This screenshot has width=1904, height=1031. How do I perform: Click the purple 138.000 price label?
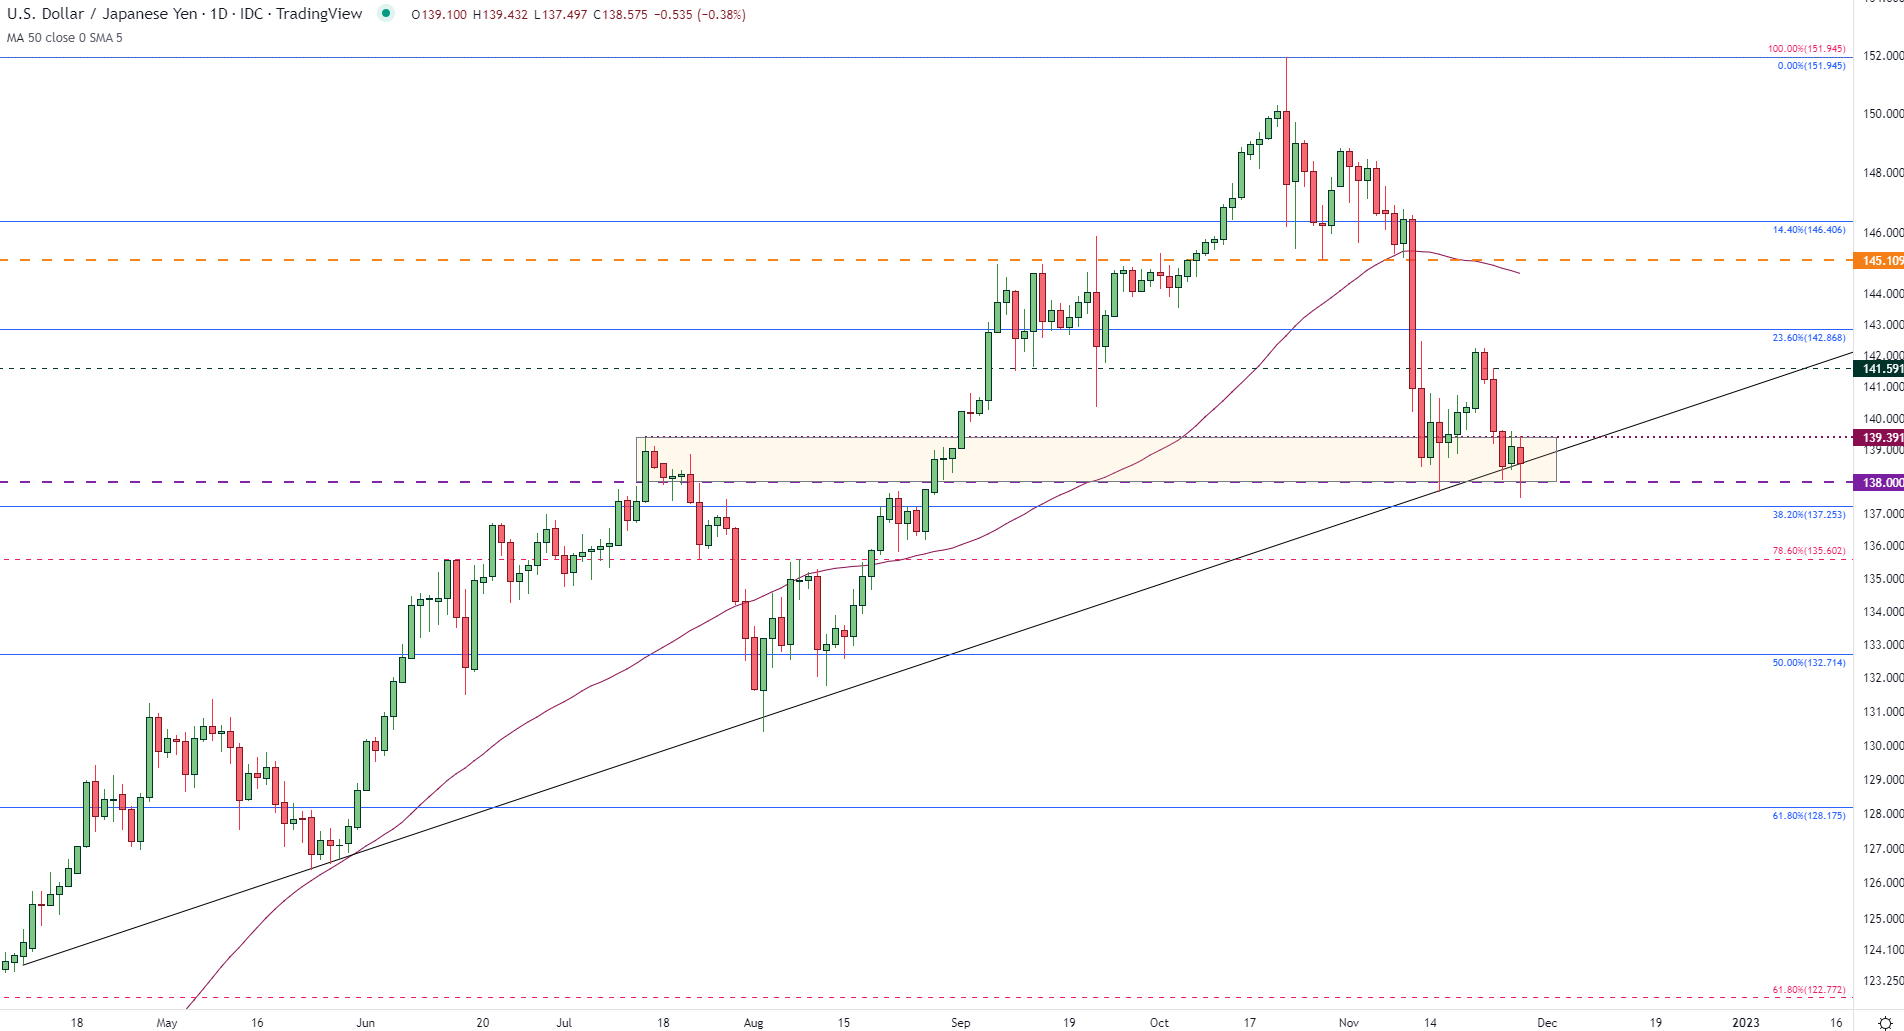tap(1879, 483)
